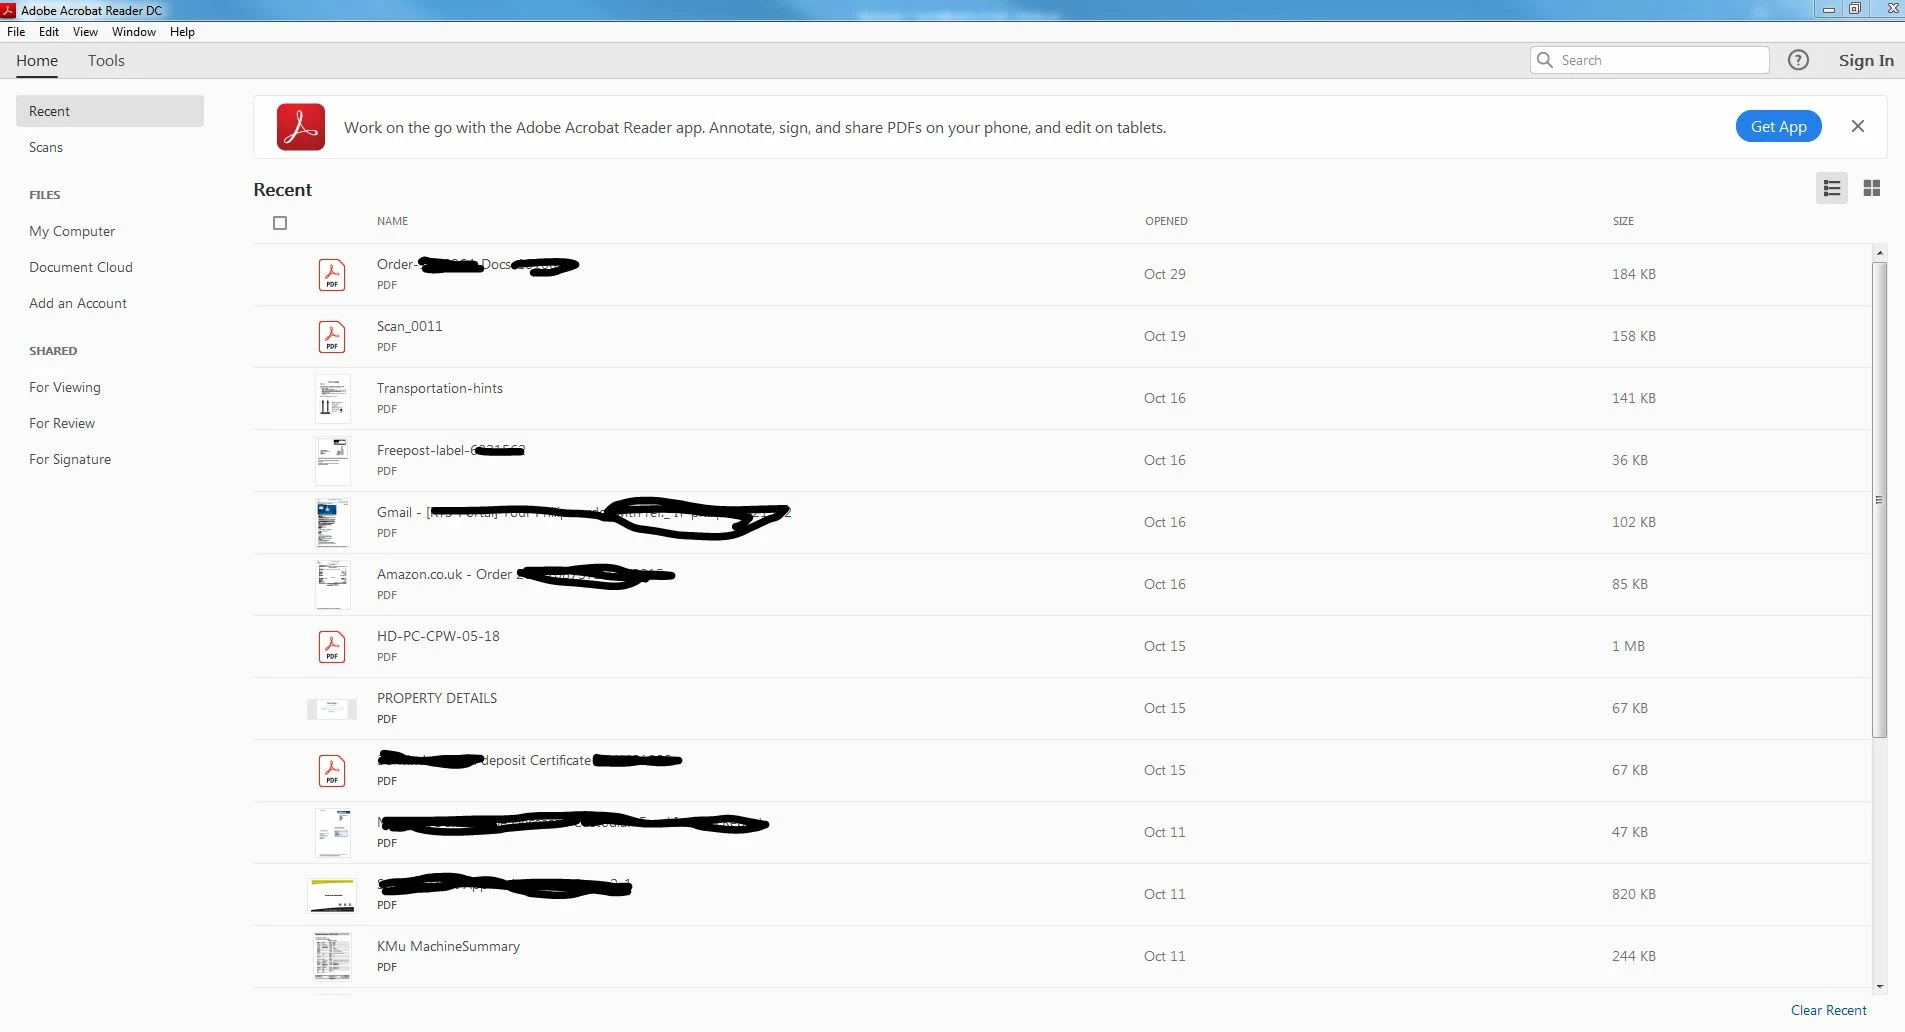The image size is (1905, 1032).
Task: Click the KMu MachineSummary thumbnail
Action: [x=333, y=956]
